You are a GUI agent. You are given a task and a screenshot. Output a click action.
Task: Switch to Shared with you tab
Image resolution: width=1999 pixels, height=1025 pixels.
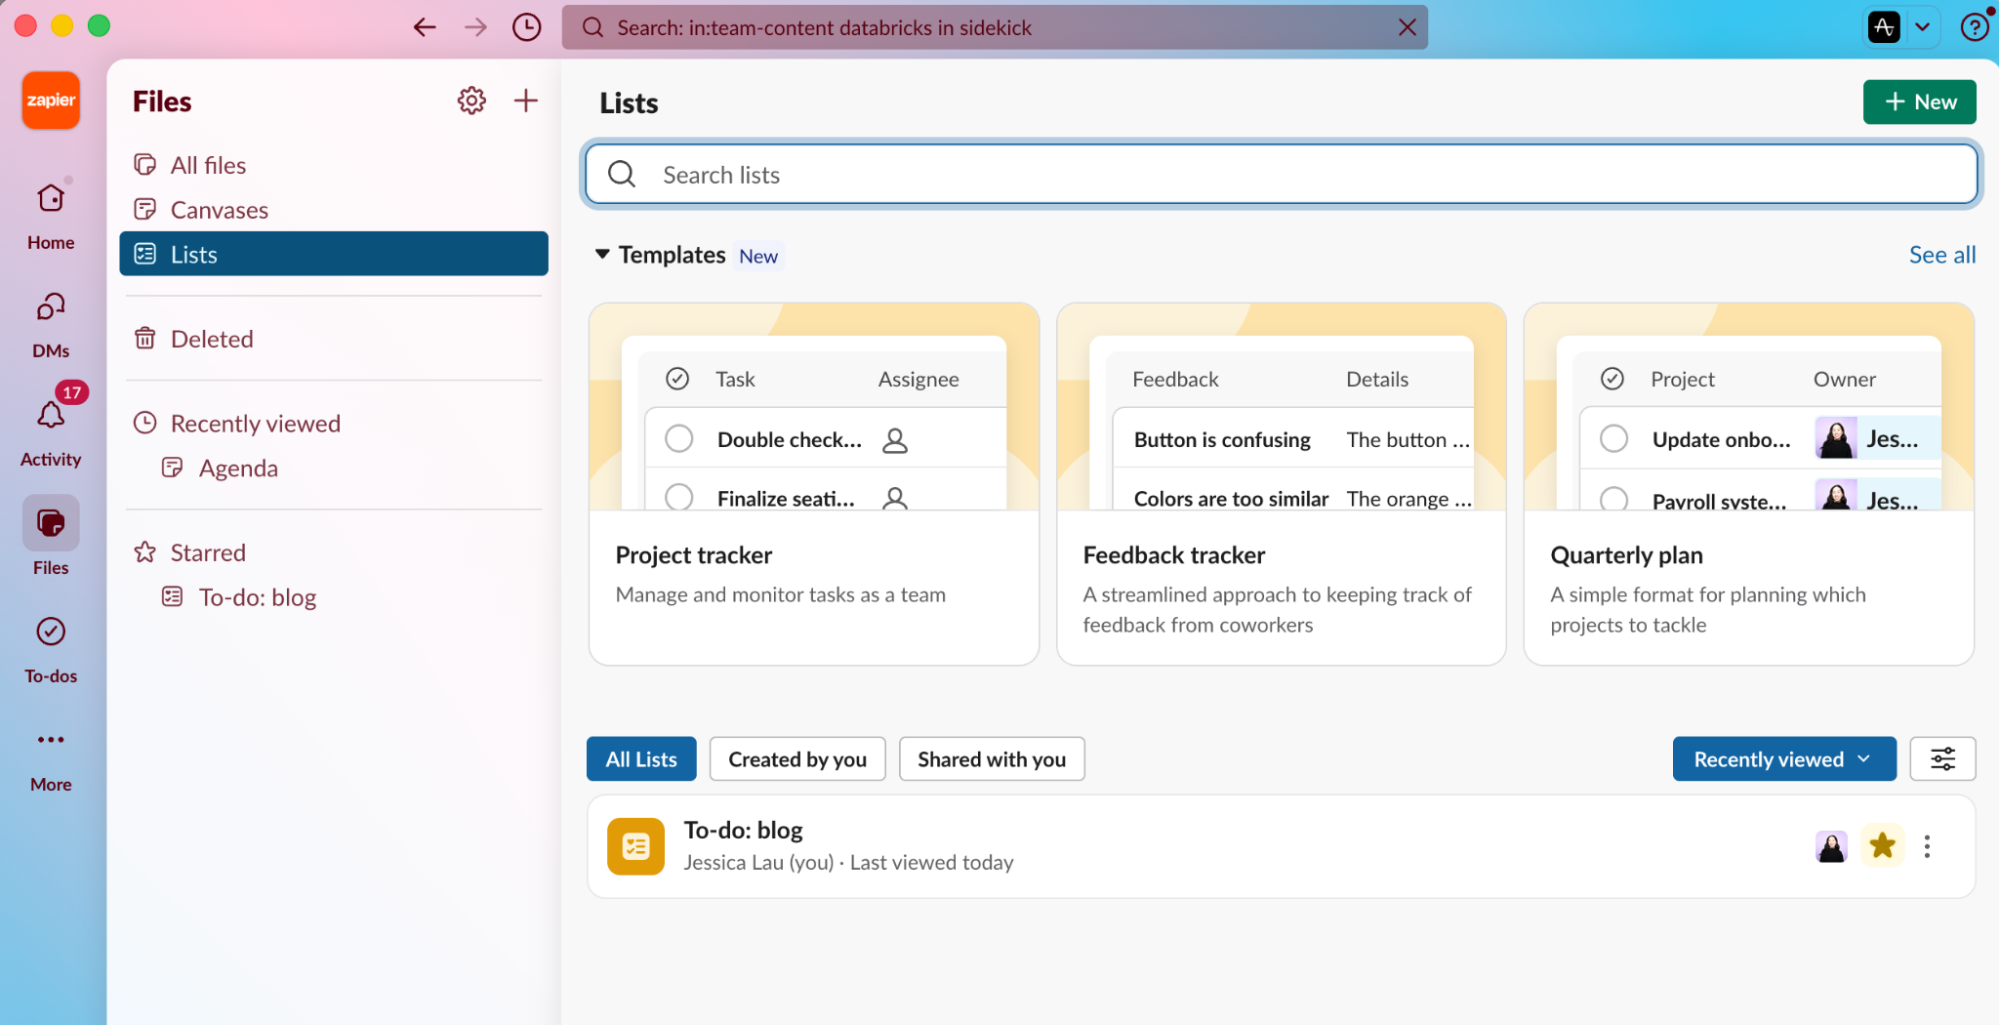pyautogui.click(x=991, y=759)
